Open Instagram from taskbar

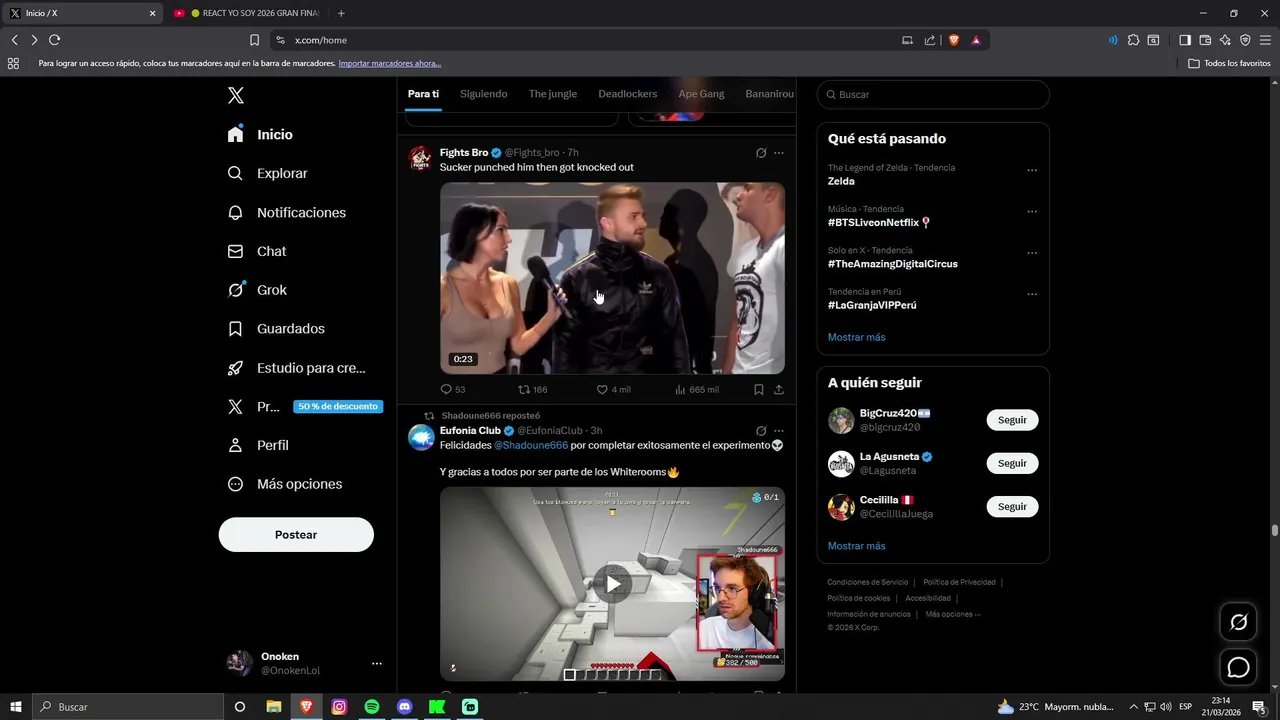[339, 707]
